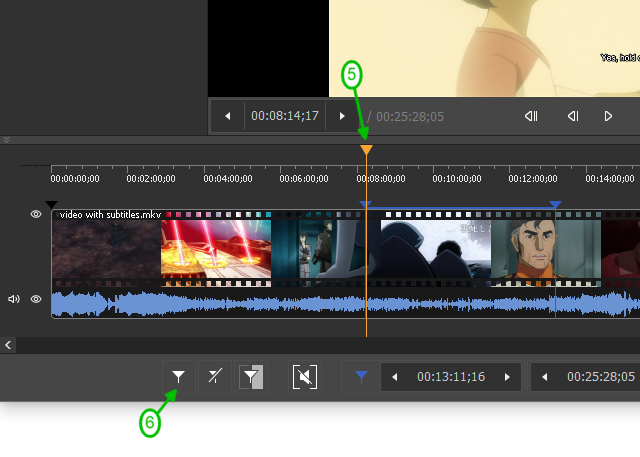This screenshot has width=640, height=457.
Task: Edit end time field 00:25:28;05
Action: [x=601, y=377]
